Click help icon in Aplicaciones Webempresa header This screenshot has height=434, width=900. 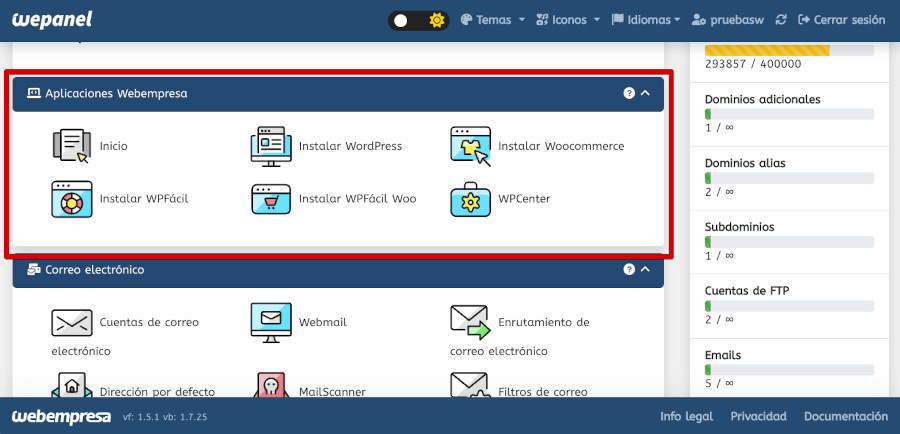(x=629, y=93)
